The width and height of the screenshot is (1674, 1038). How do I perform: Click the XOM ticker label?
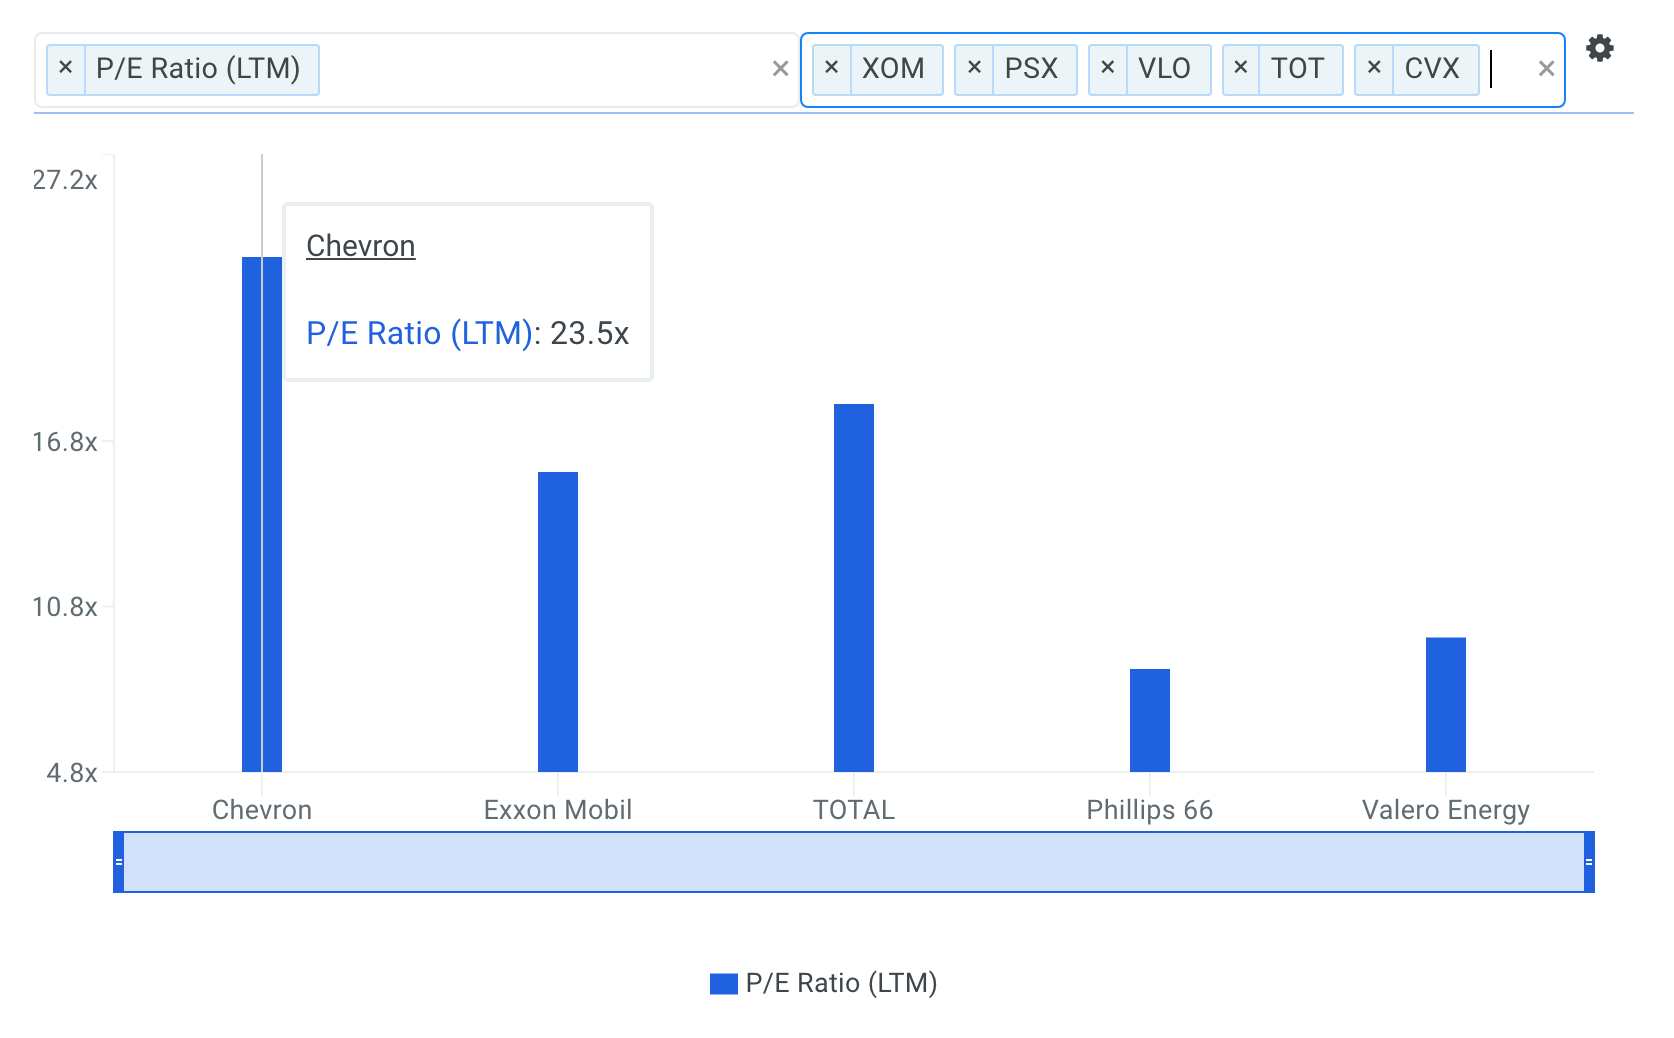click(x=894, y=69)
